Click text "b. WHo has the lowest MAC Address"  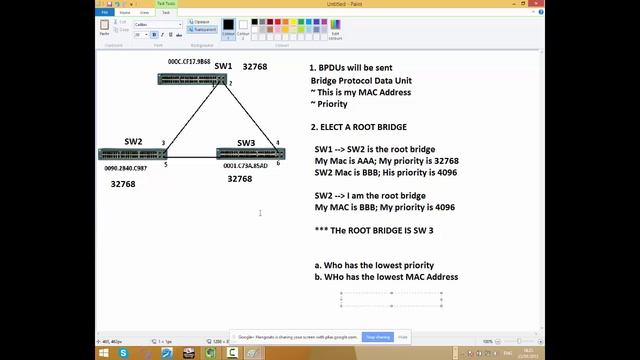click(386, 277)
